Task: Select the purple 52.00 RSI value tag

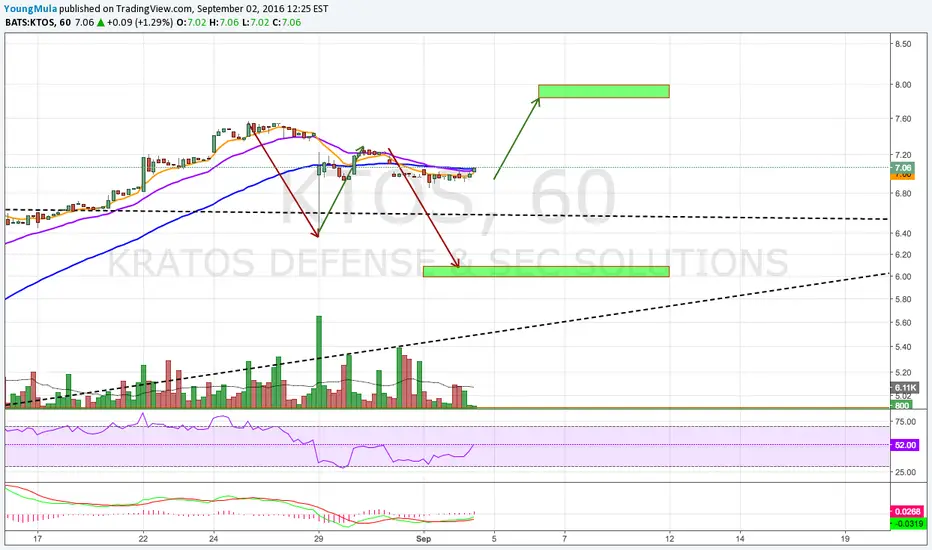Action: [x=905, y=445]
